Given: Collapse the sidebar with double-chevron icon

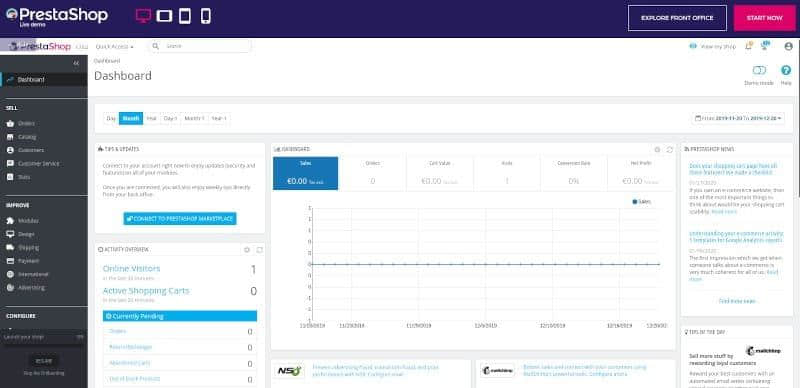Looking at the screenshot, I should (x=76, y=63).
